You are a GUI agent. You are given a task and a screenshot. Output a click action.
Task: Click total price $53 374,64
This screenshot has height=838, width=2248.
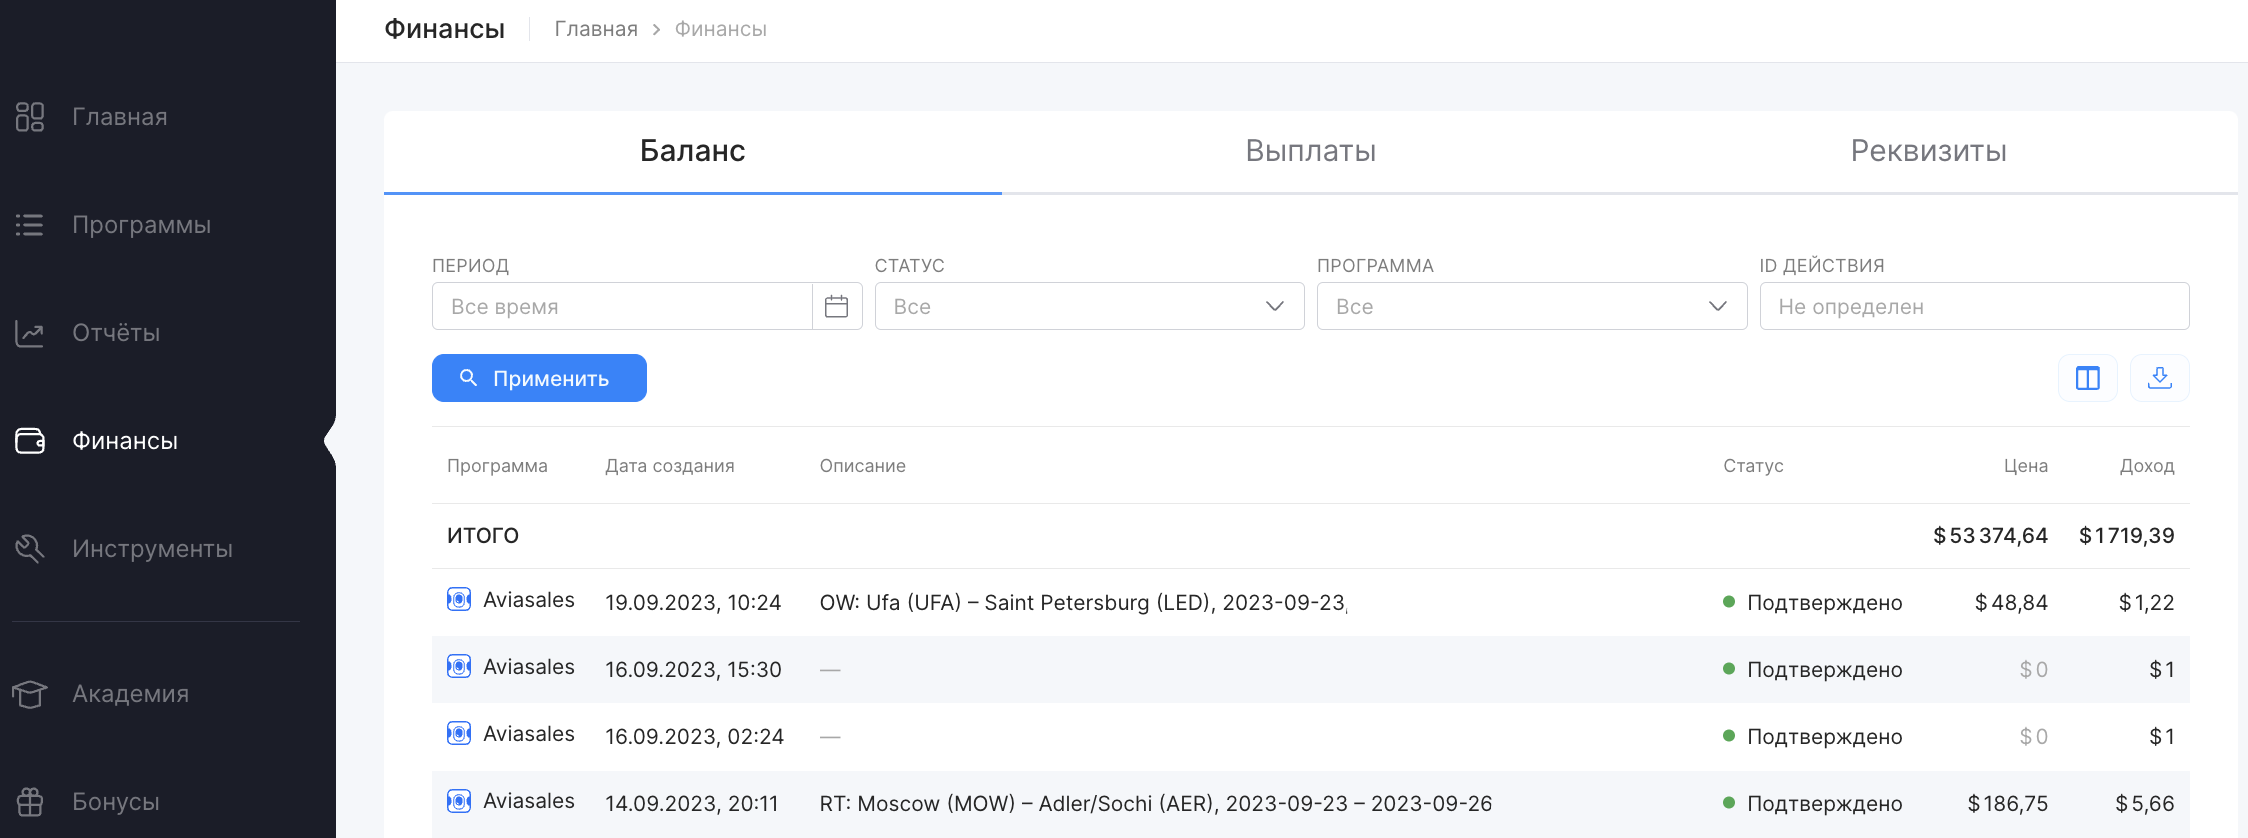tap(1991, 536)
